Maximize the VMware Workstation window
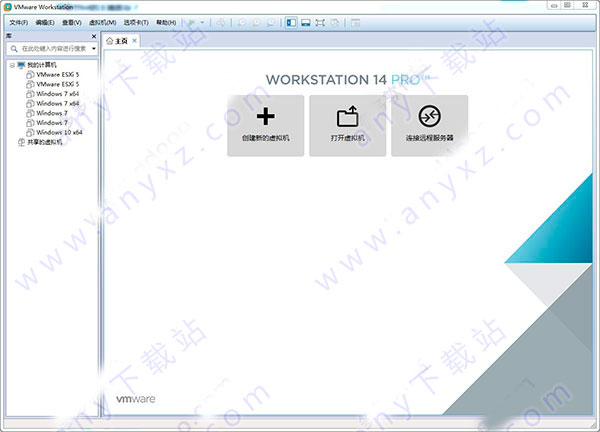The image size is (600, 432). [567, 5]
